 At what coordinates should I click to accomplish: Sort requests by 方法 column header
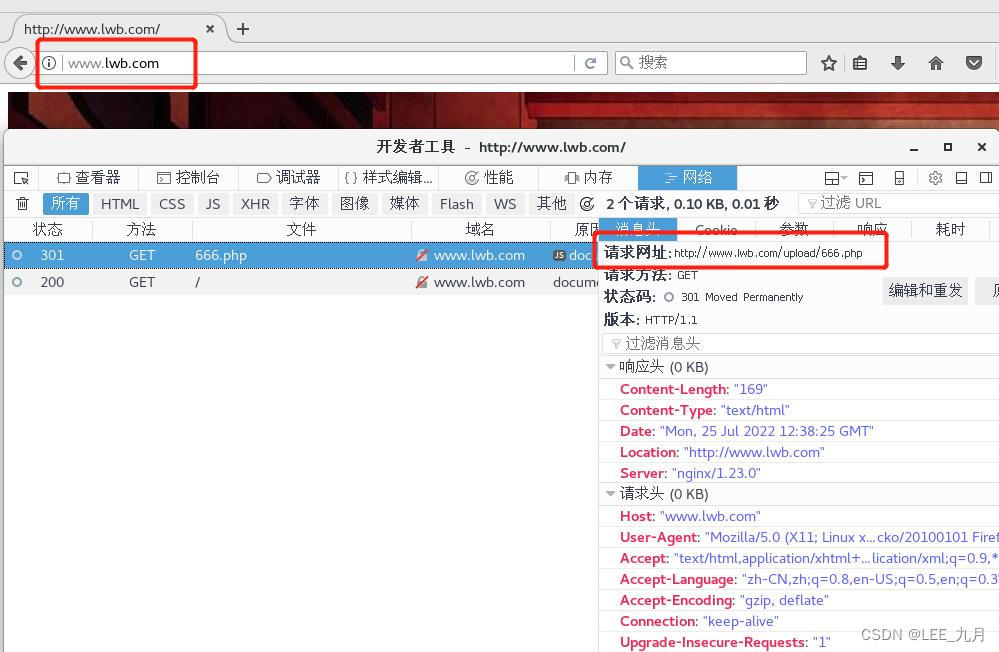[x=141, y=229]
